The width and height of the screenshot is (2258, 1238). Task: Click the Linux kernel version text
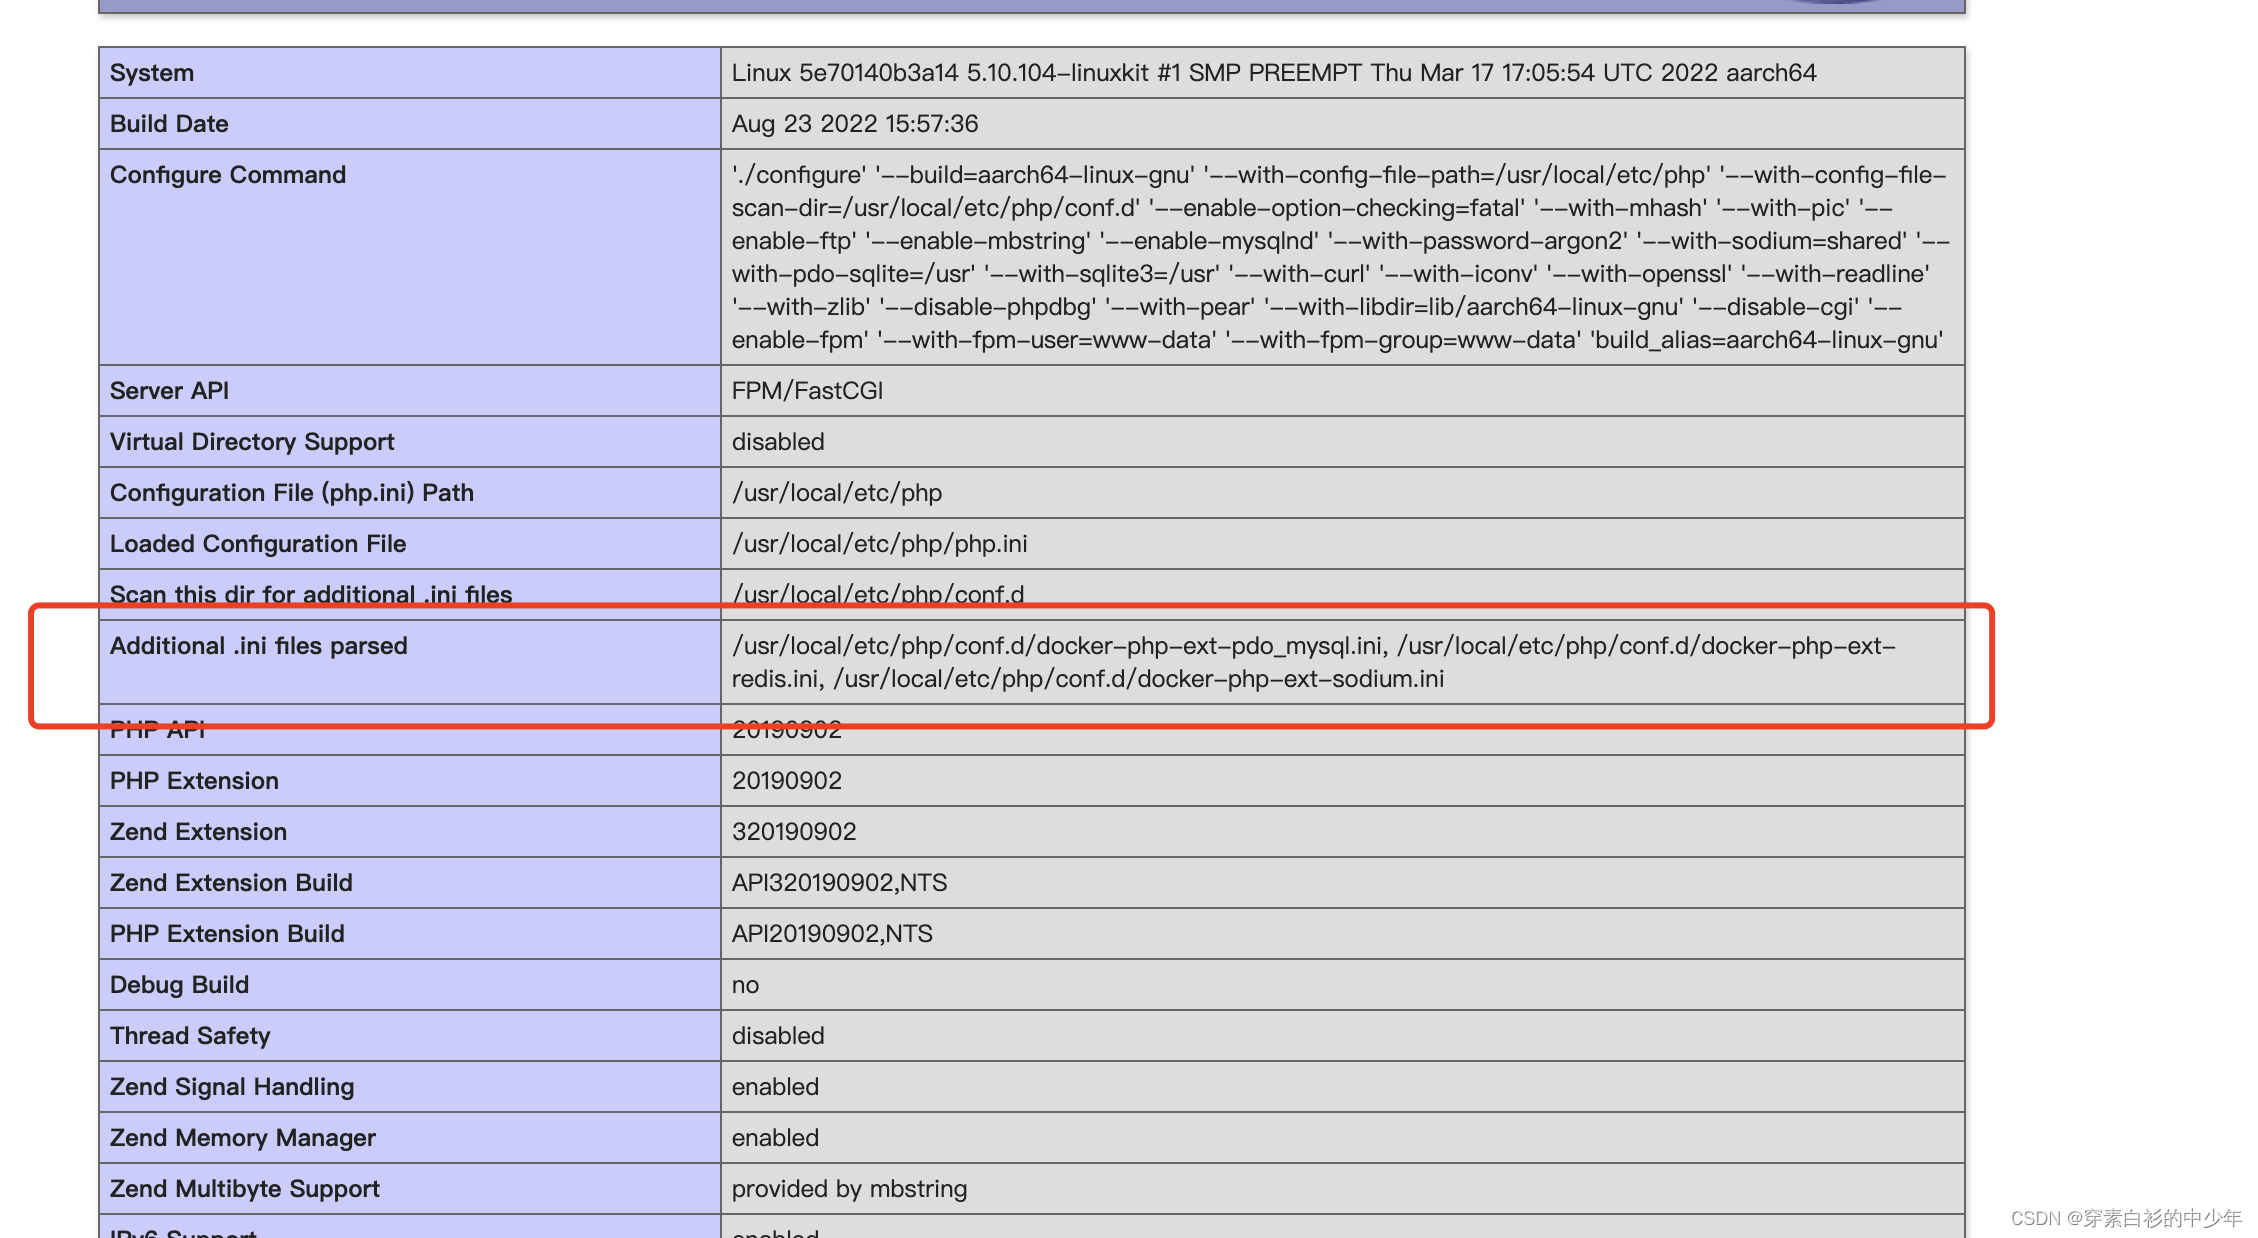point(1273,73)
